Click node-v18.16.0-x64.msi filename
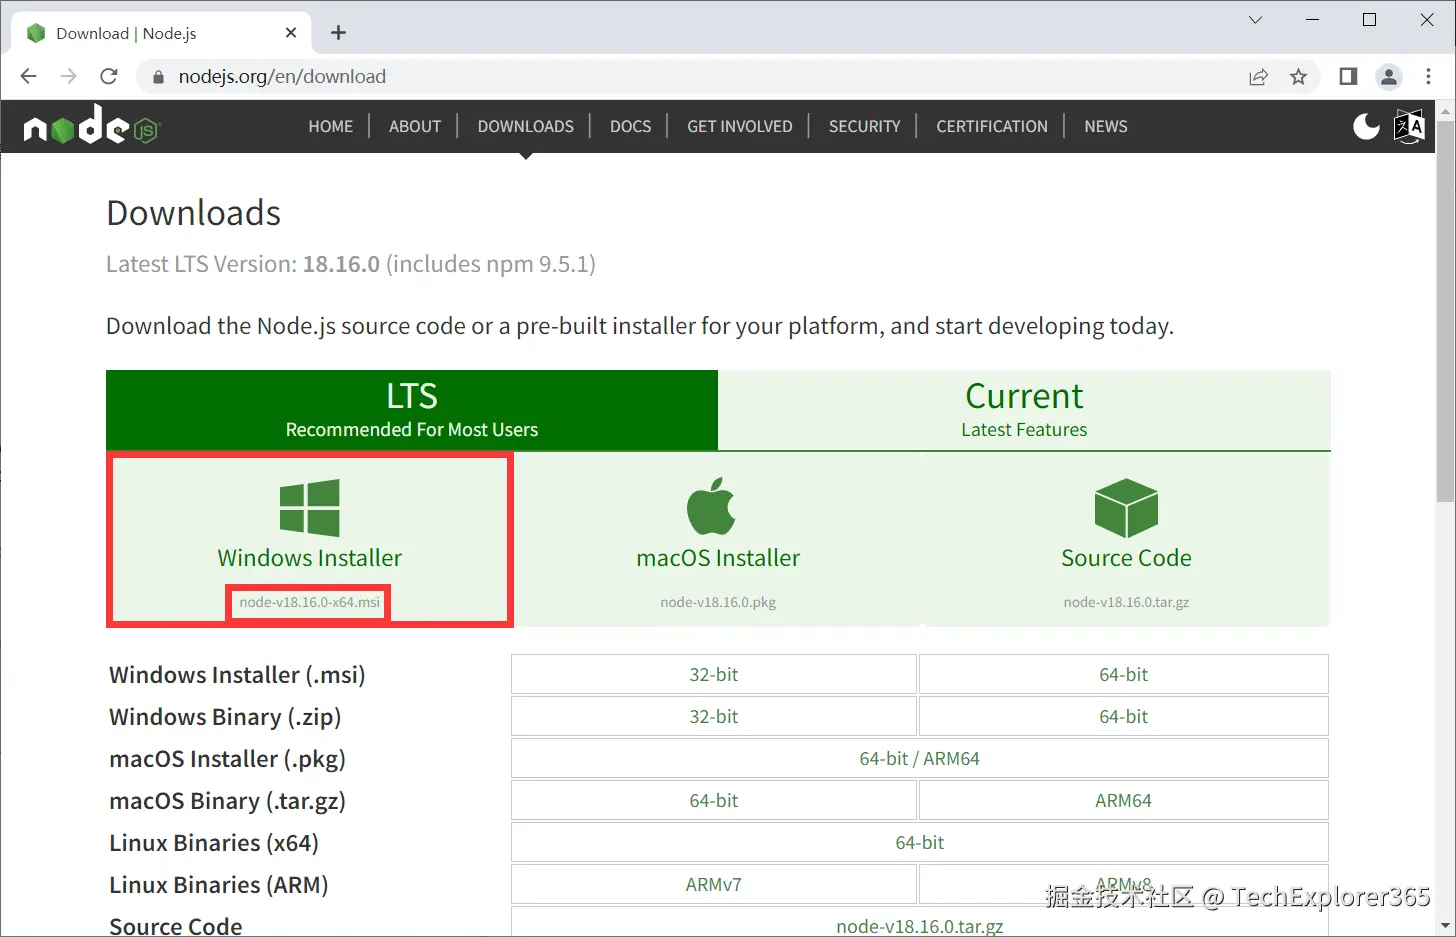 [310, 602]
